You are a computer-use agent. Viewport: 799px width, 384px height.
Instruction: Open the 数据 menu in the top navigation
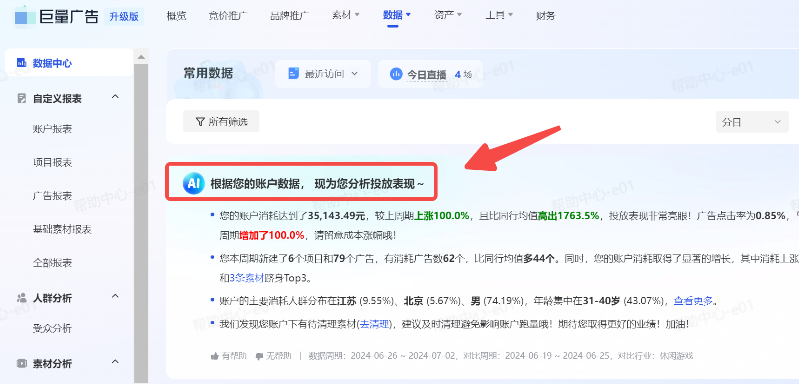[396, 15]
